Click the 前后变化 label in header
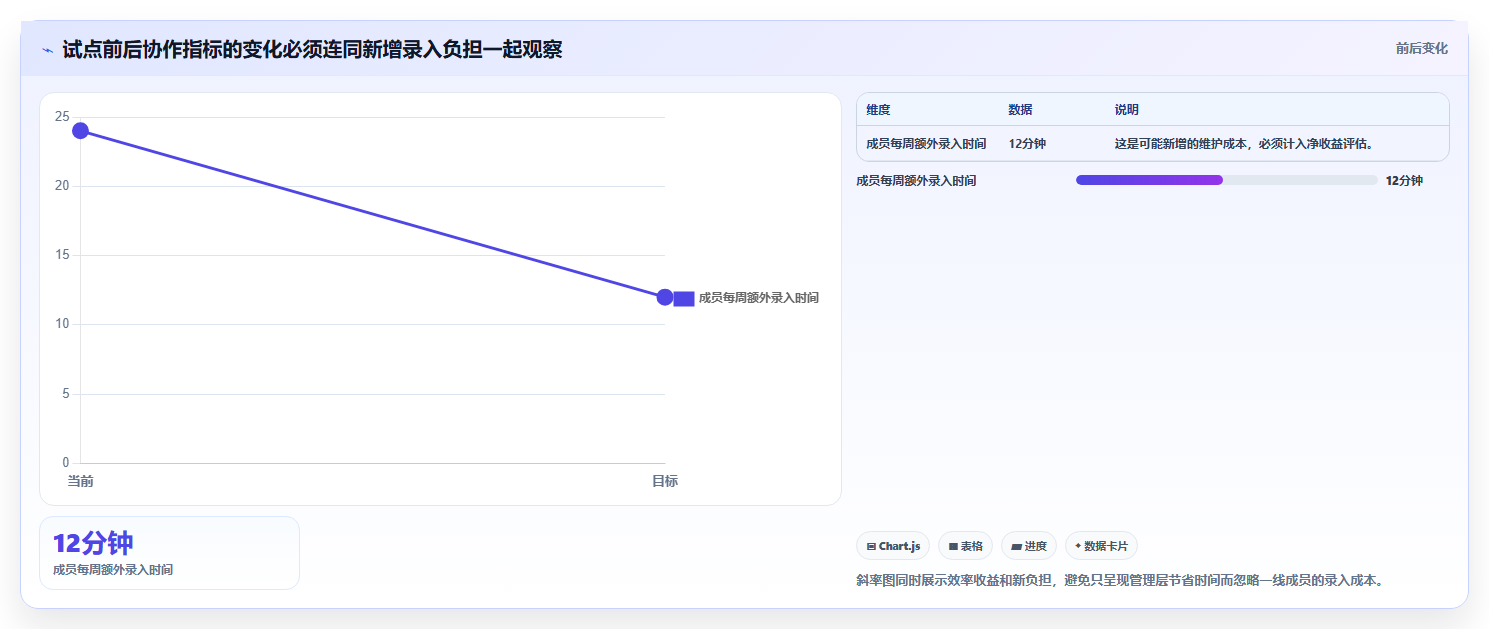This screenshot has height=629, width=1489. [1421, 49]
